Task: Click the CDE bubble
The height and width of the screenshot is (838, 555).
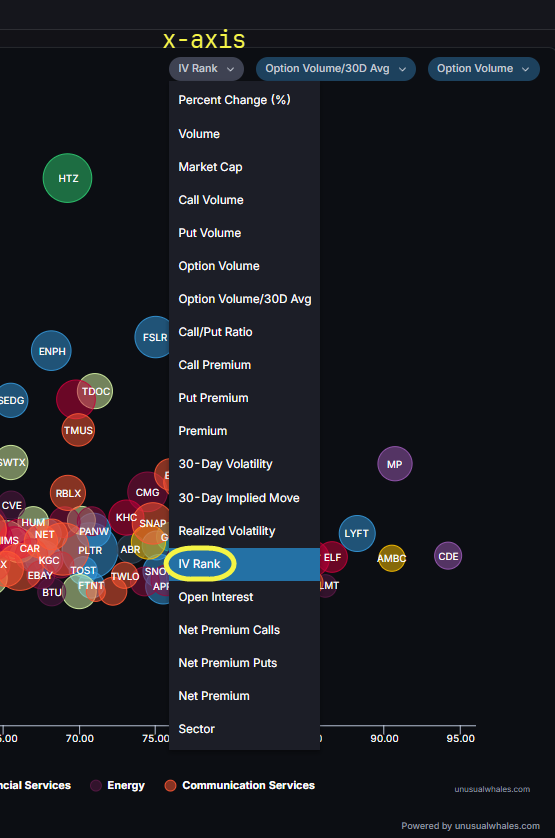Action: 448,556
